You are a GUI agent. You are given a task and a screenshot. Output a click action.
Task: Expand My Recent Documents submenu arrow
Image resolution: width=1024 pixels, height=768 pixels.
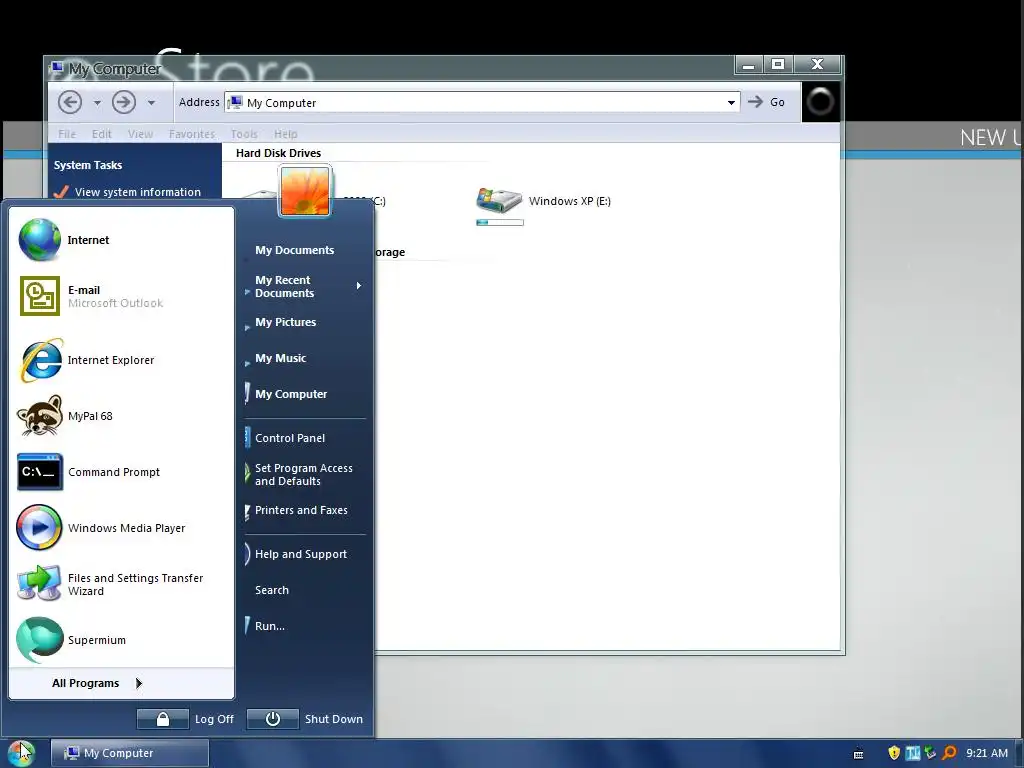pos(359,286)
